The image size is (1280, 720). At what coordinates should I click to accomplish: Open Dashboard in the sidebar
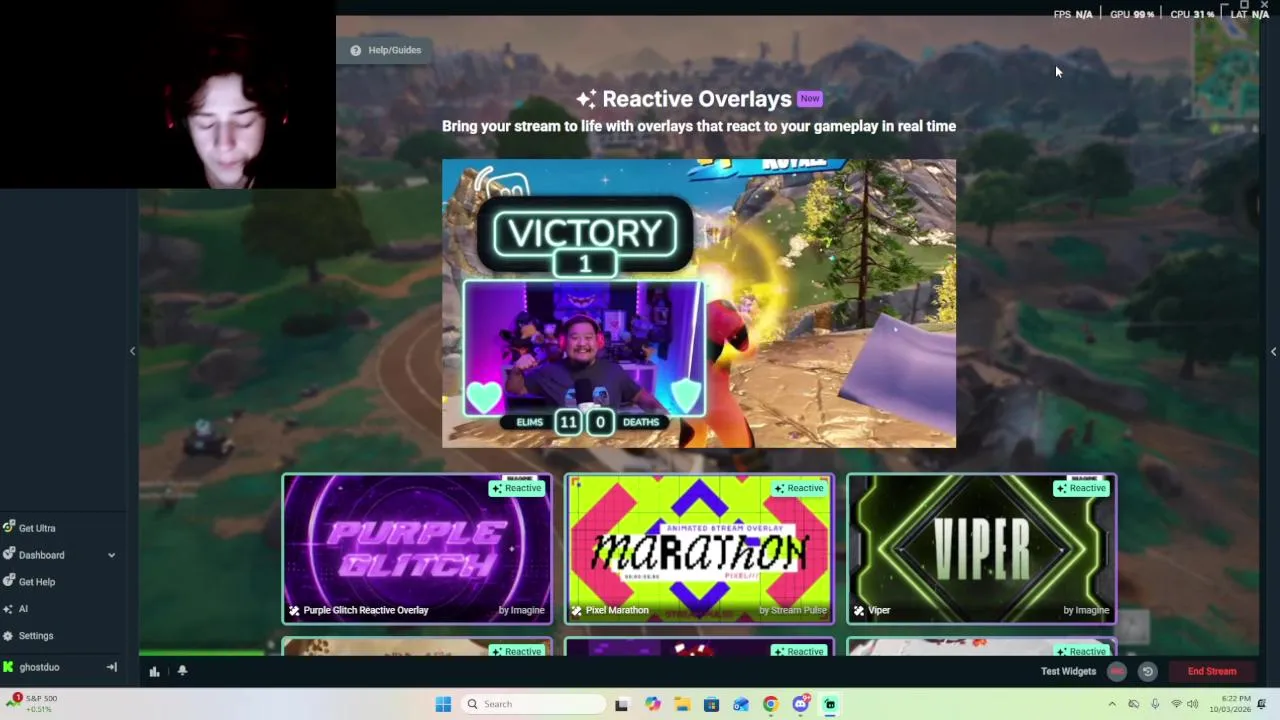(x=41, y=555)
